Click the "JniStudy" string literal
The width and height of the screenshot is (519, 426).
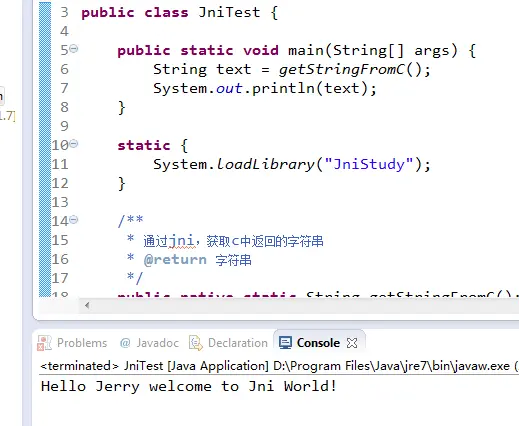coord(369,164)
